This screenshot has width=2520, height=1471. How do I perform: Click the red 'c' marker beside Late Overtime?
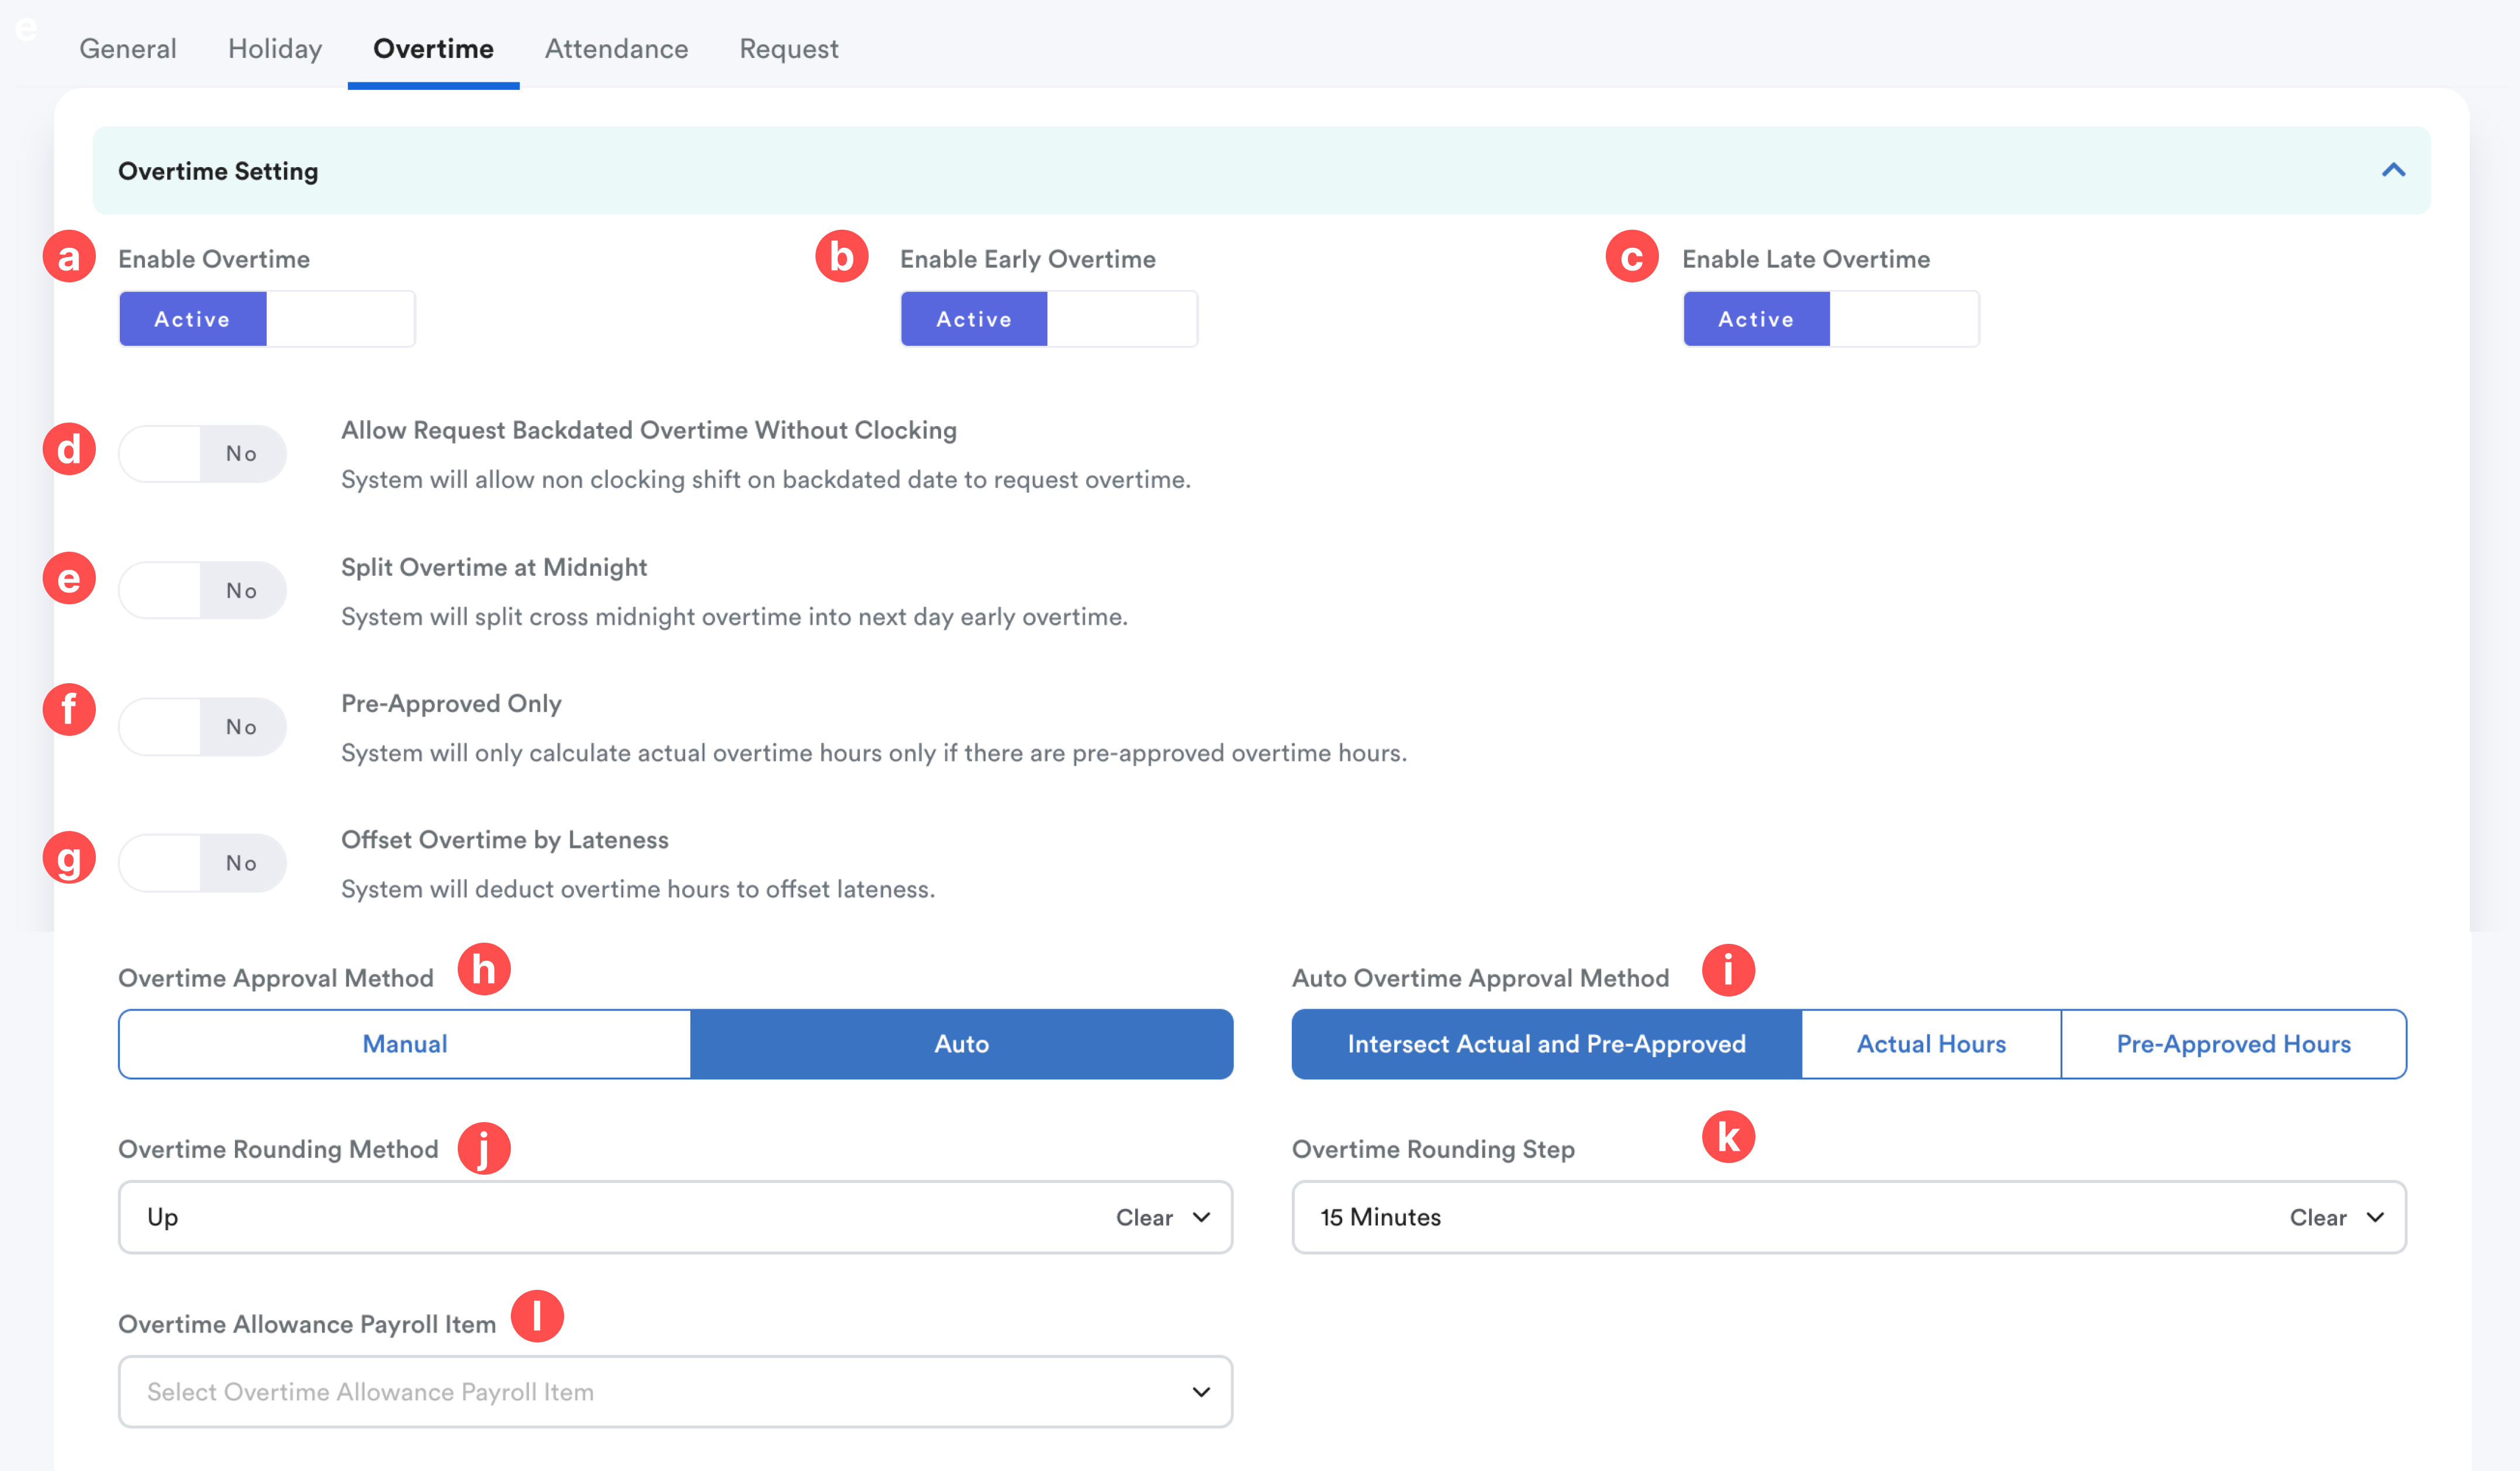pyautogui.click(x=1631, y=257)
